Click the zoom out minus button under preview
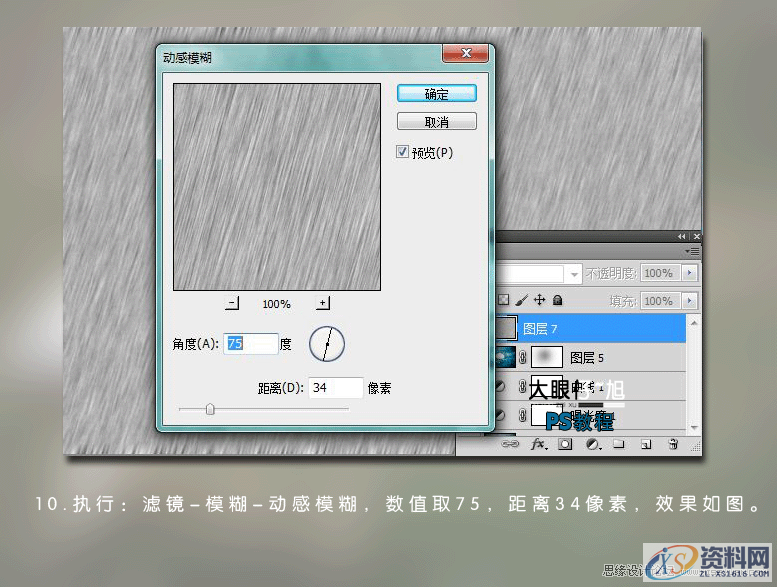 tap(233, 303)
